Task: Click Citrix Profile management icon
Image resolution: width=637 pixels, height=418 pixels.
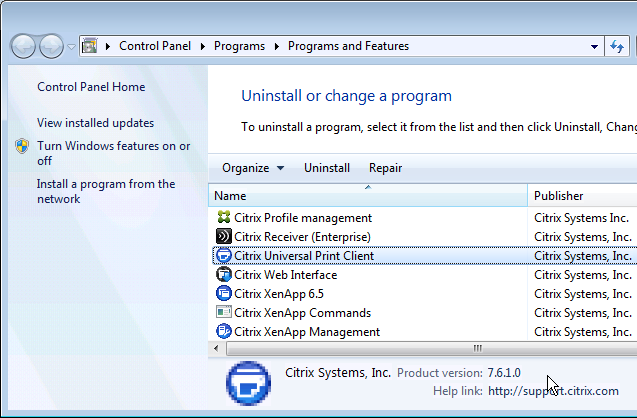Action: [223, 217]
